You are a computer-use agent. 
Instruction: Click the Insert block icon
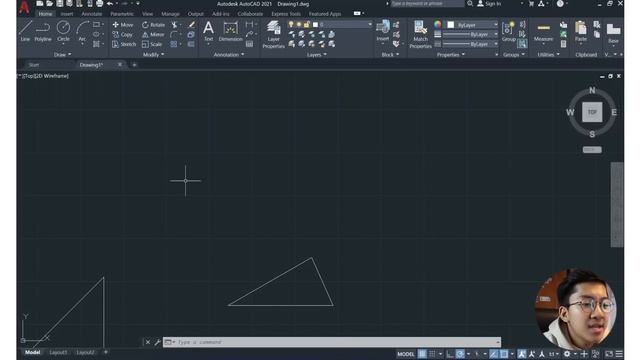382,31
